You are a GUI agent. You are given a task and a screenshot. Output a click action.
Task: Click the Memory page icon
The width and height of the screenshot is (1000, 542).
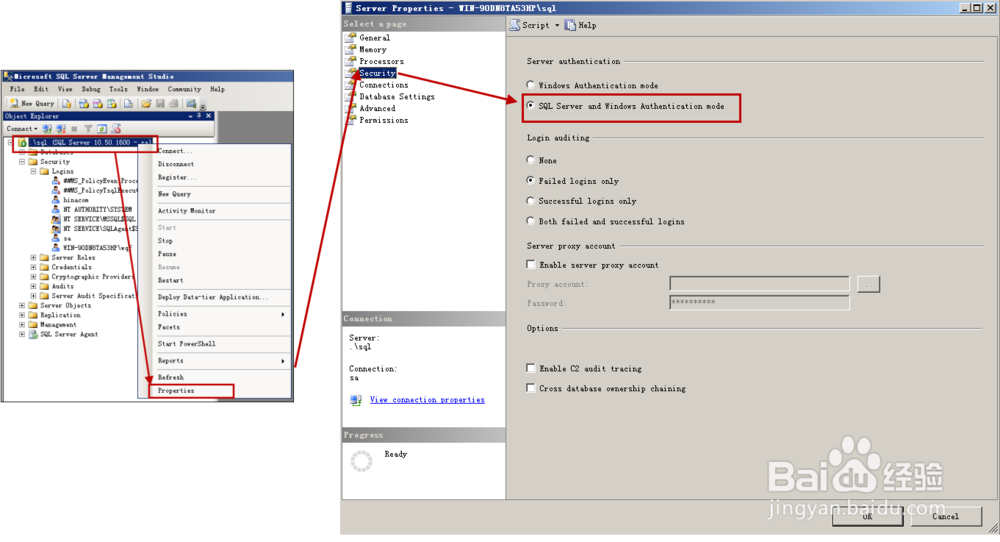point(351,49)
